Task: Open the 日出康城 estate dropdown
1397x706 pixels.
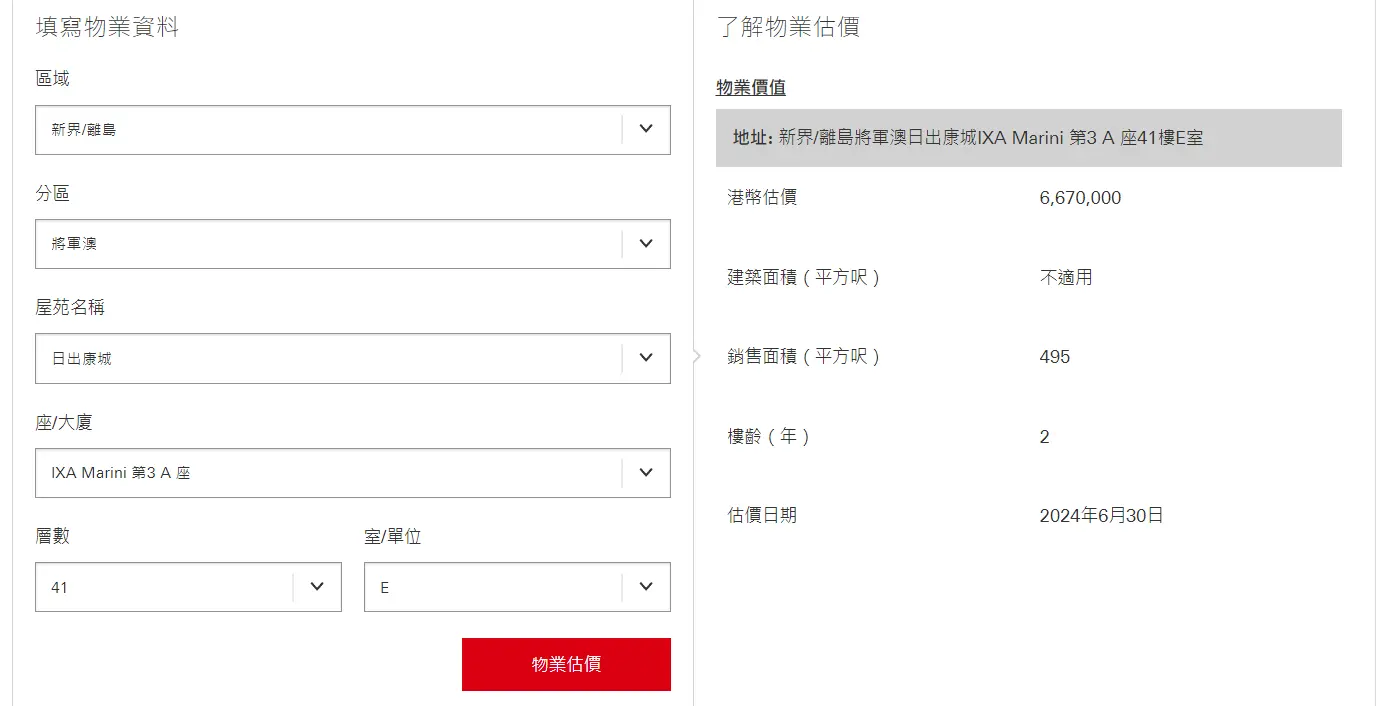Action: click(x=353, y=358)
